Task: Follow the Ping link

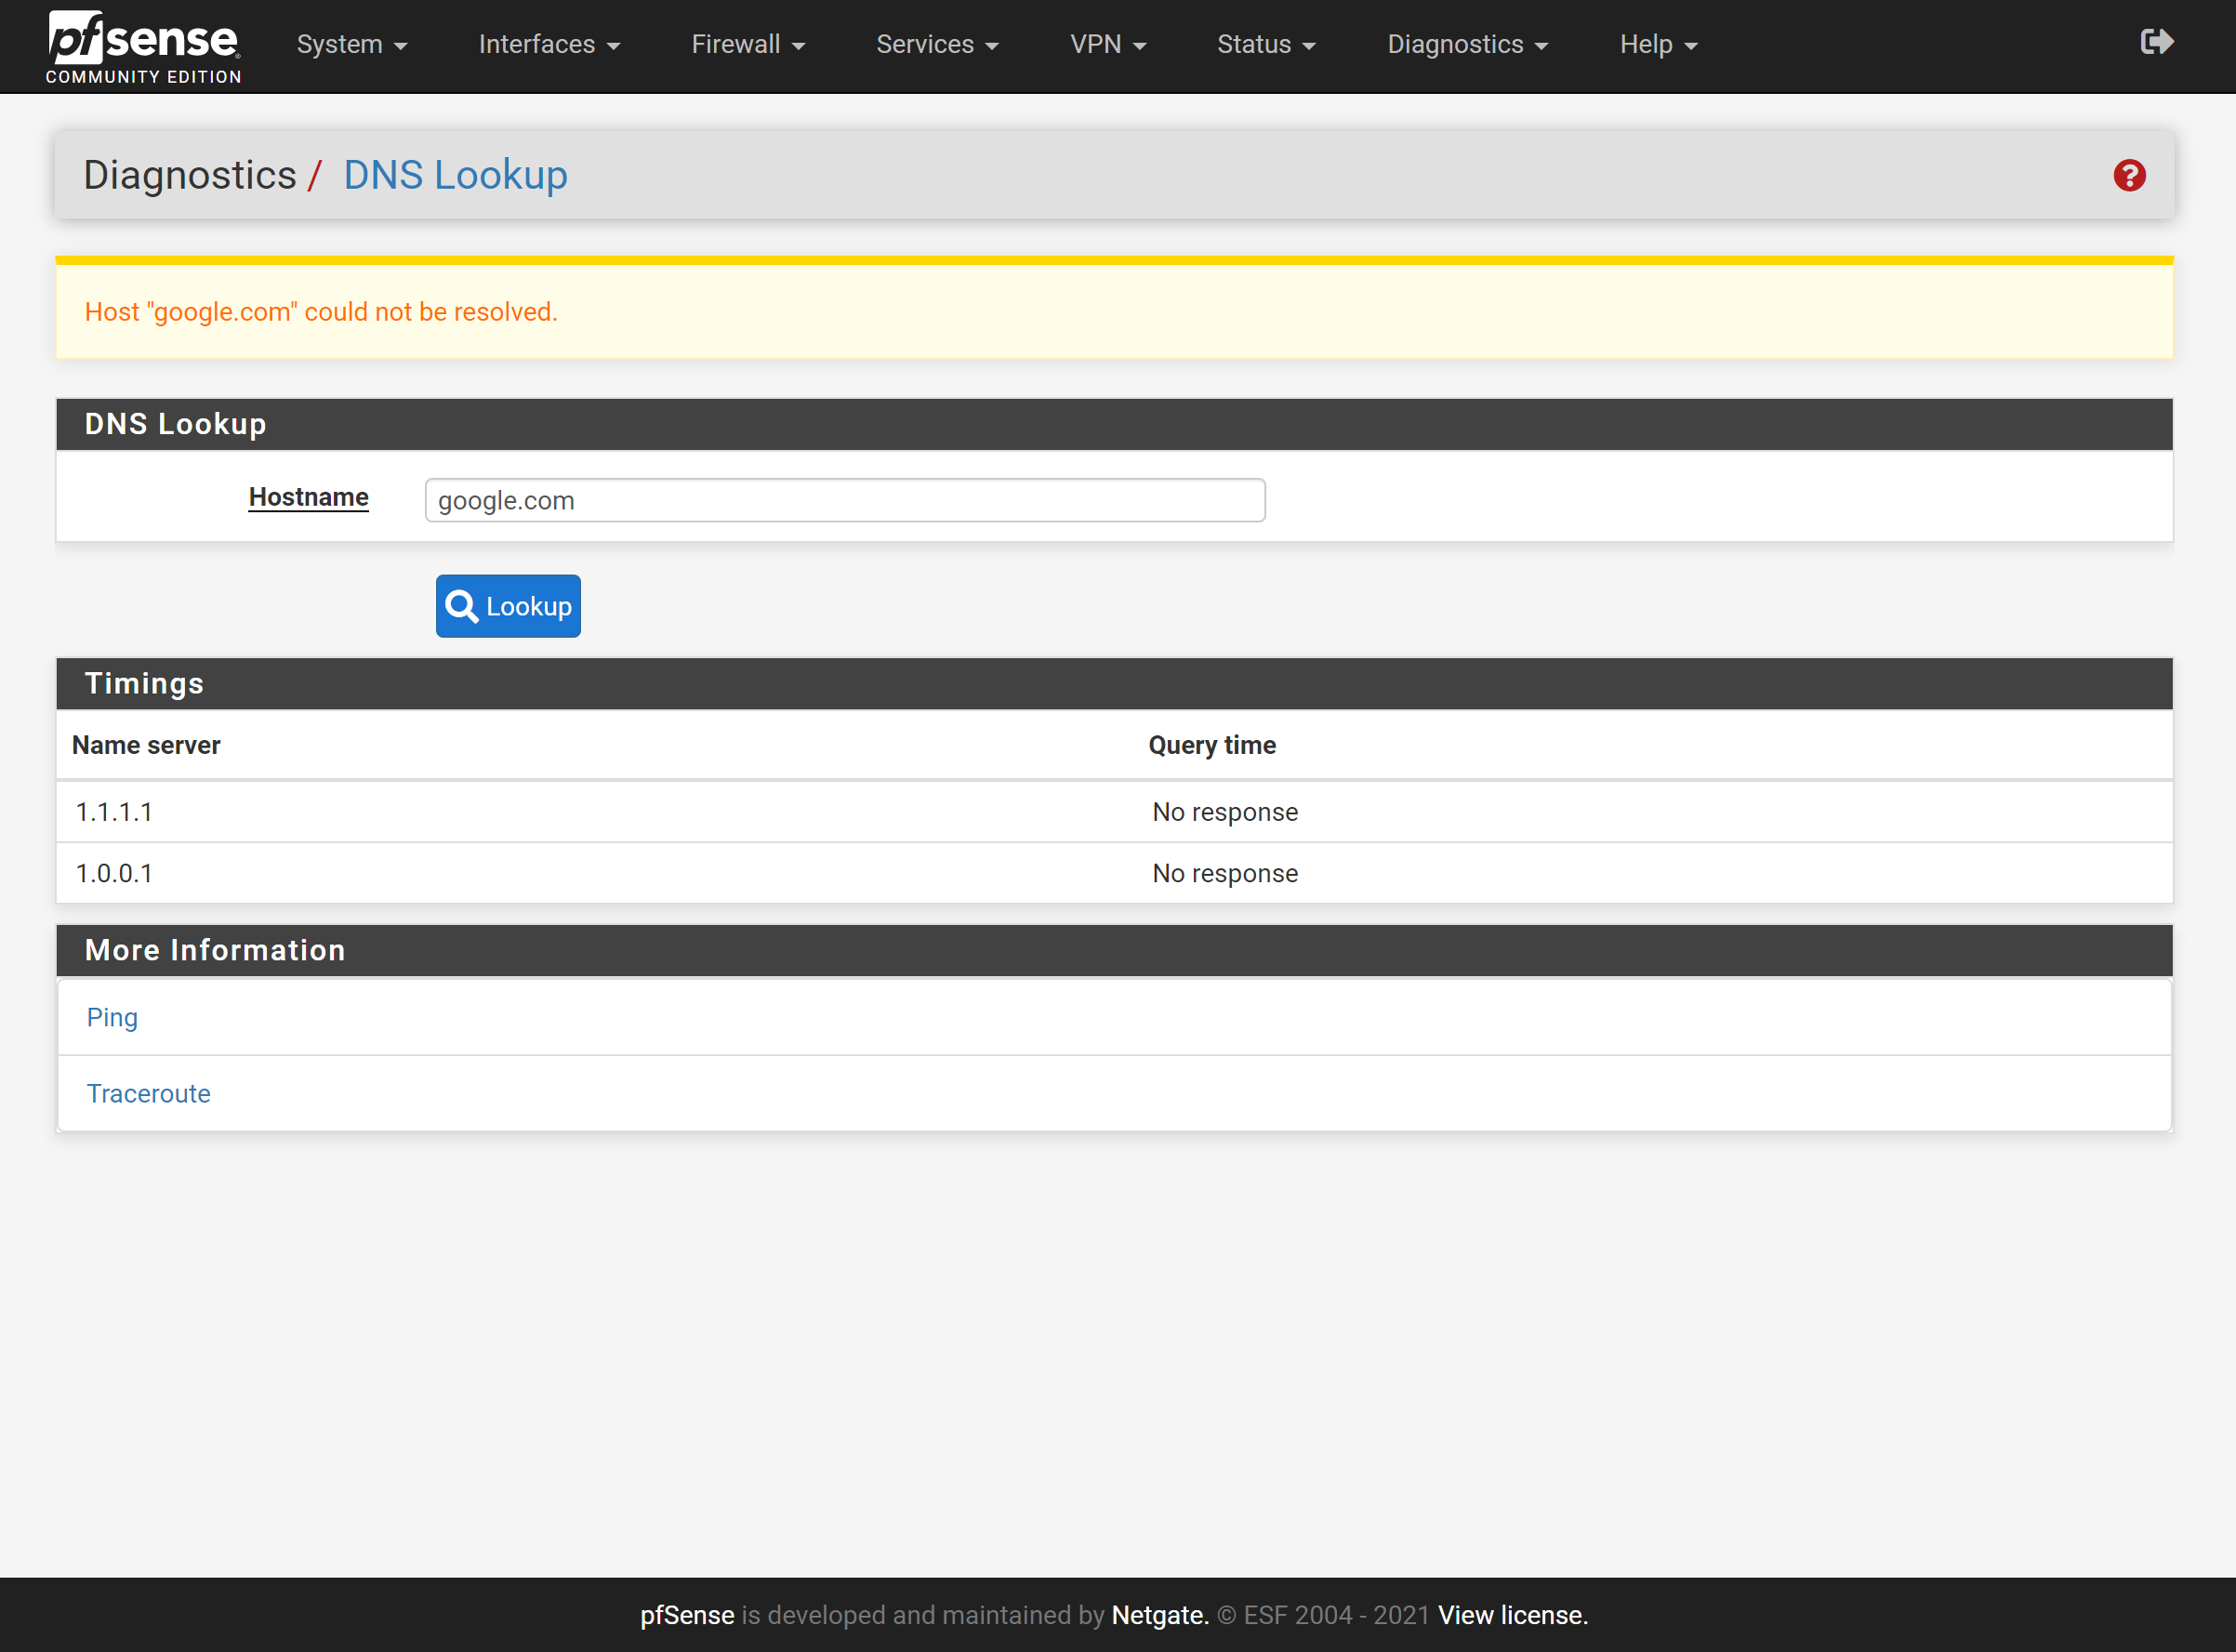Action: click(112, 1017)
